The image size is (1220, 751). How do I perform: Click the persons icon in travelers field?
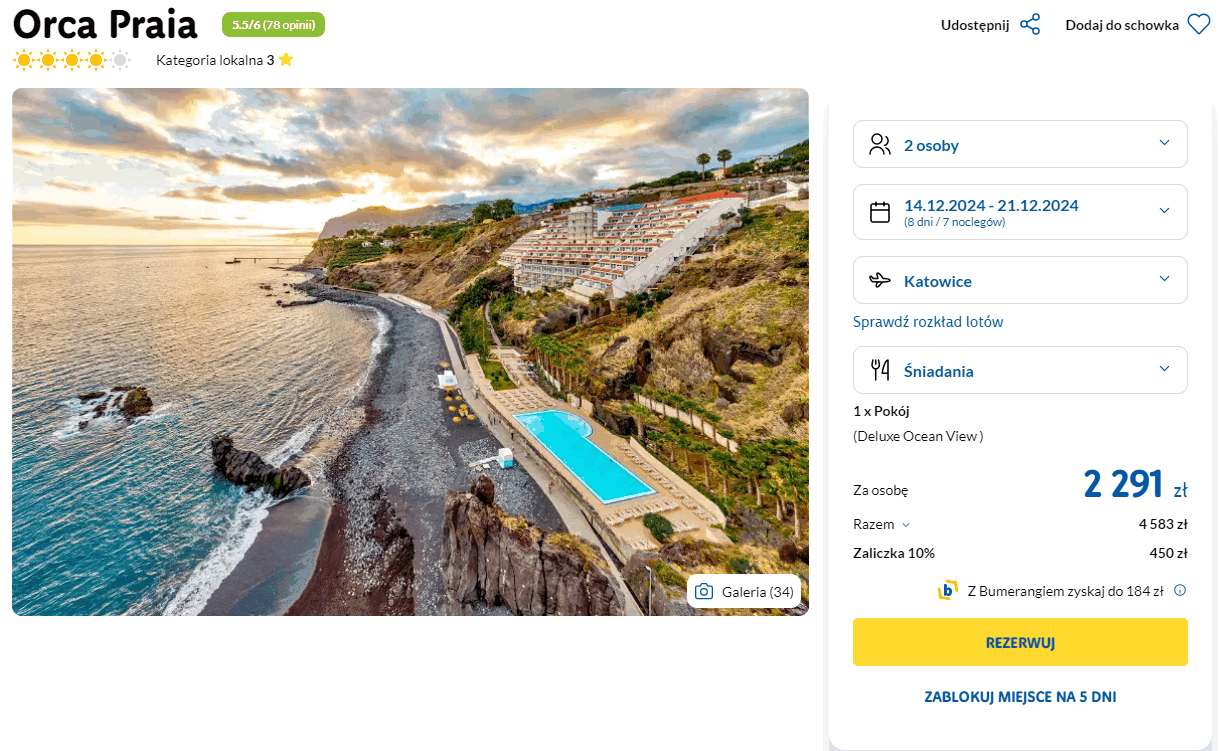[x=880, y=145]
